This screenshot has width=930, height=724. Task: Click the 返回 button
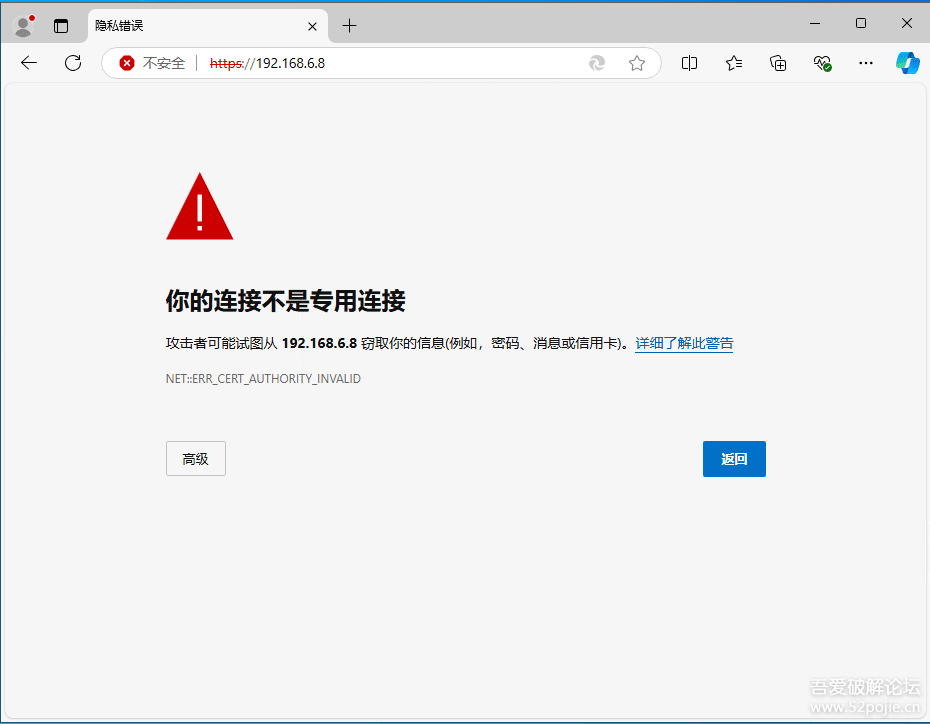pyautogui.click(x=734, y=458)
